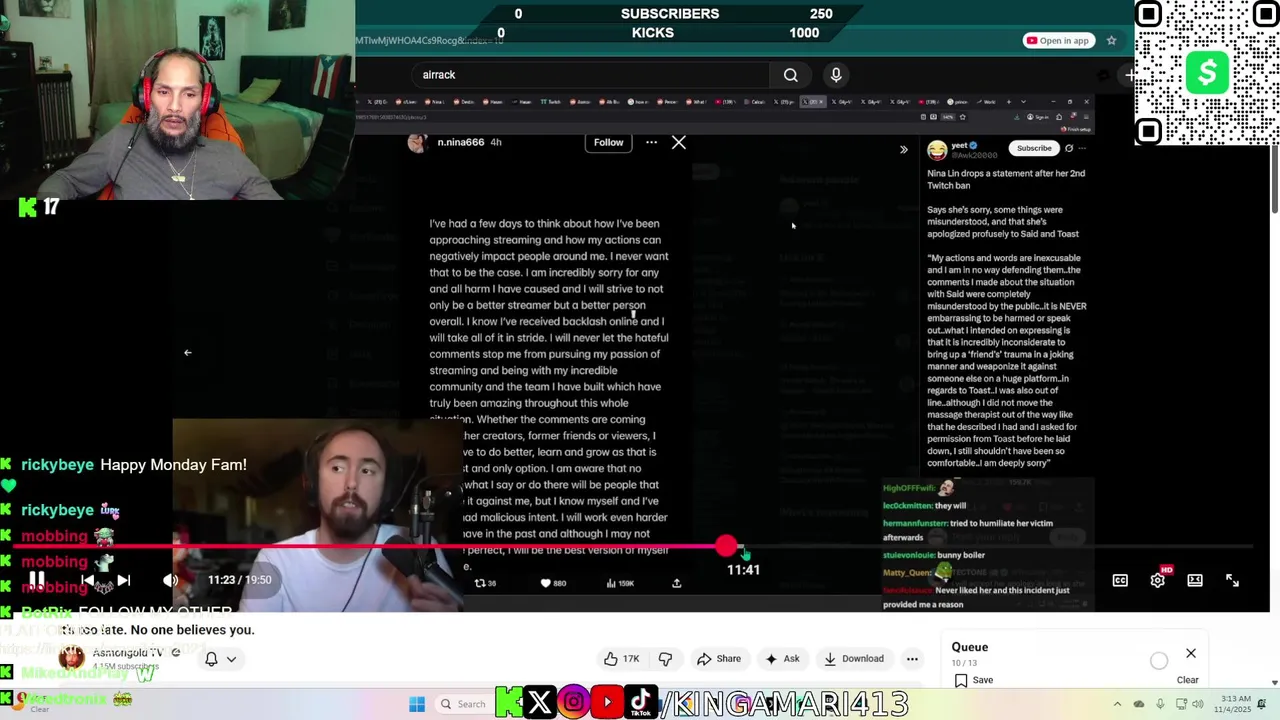The width and height of the screenshot is (1280, 720).
Task: Open more actions ellipsis below video
Action: click(912, 659)
